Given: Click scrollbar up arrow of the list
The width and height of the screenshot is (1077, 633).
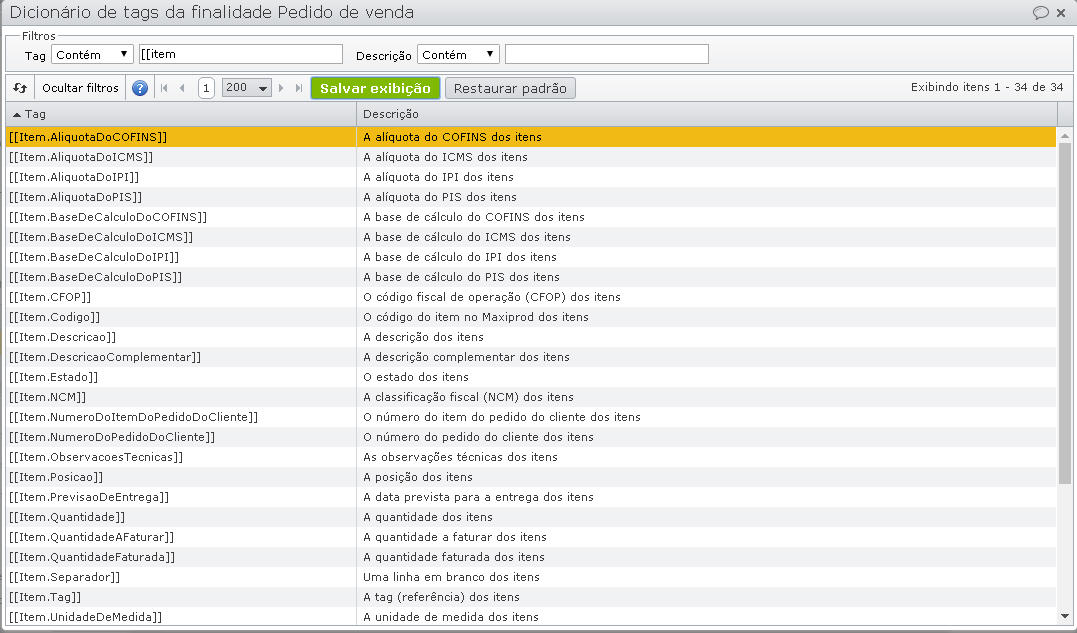Looking at the screenshot, I should pyautogui.click(x=1065, y=136).
